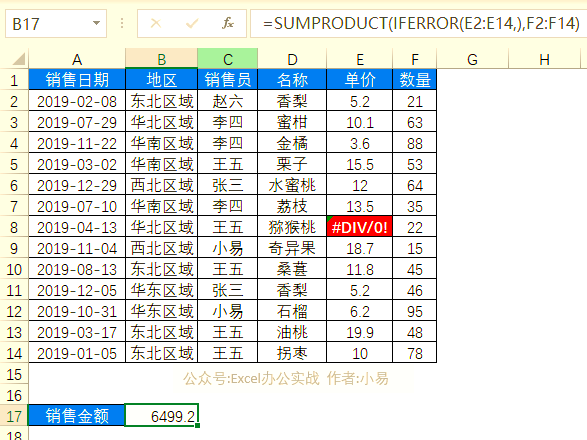
Task: Select the quantity cell 88
Action: pos(414,142)
